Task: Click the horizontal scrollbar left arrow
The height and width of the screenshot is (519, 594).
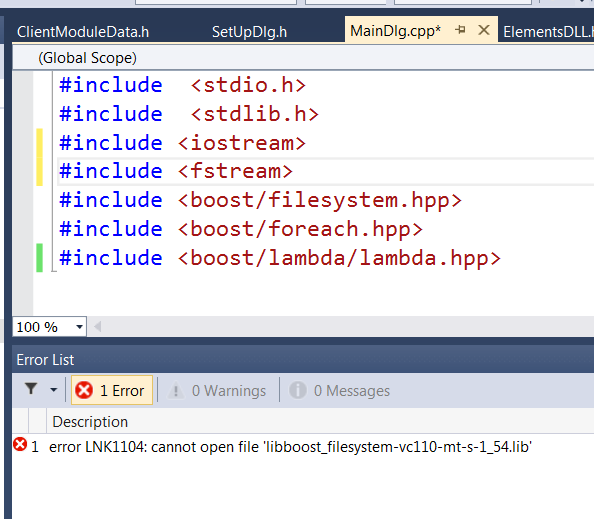Action: 97,327
